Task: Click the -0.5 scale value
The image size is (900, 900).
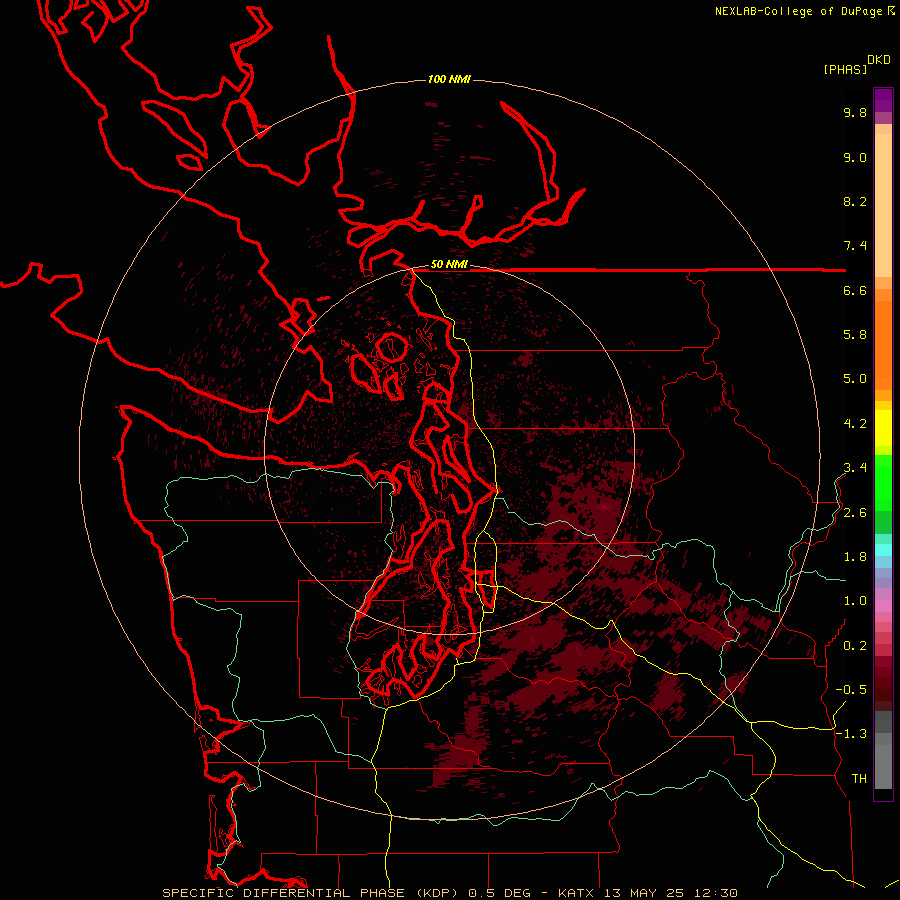Action: 851,690
